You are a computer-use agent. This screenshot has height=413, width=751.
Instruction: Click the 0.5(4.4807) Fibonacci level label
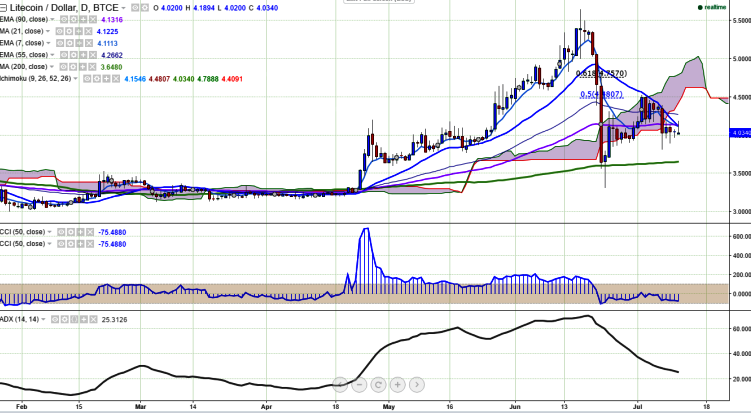click(x=601, y=94)
